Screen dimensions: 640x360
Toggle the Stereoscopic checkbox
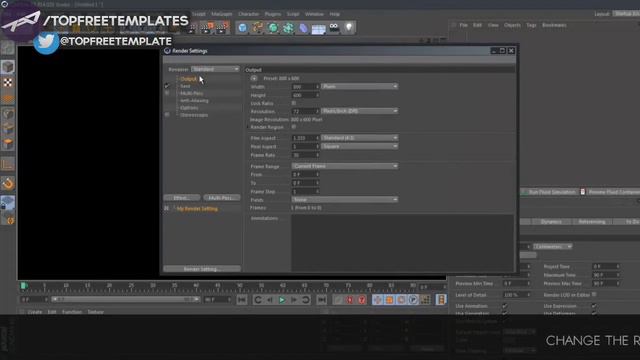click(x=167, y=115)
